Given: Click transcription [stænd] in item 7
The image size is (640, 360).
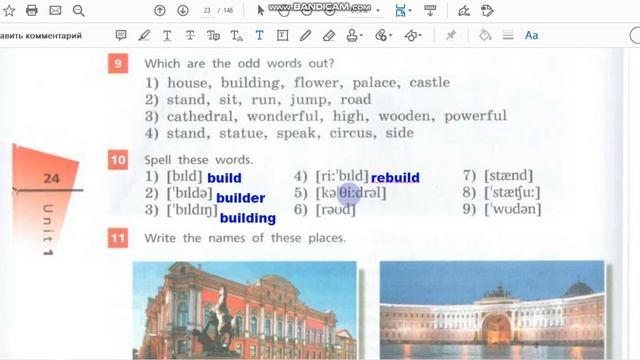Looking at the screenshot, I should coord(509,176).
